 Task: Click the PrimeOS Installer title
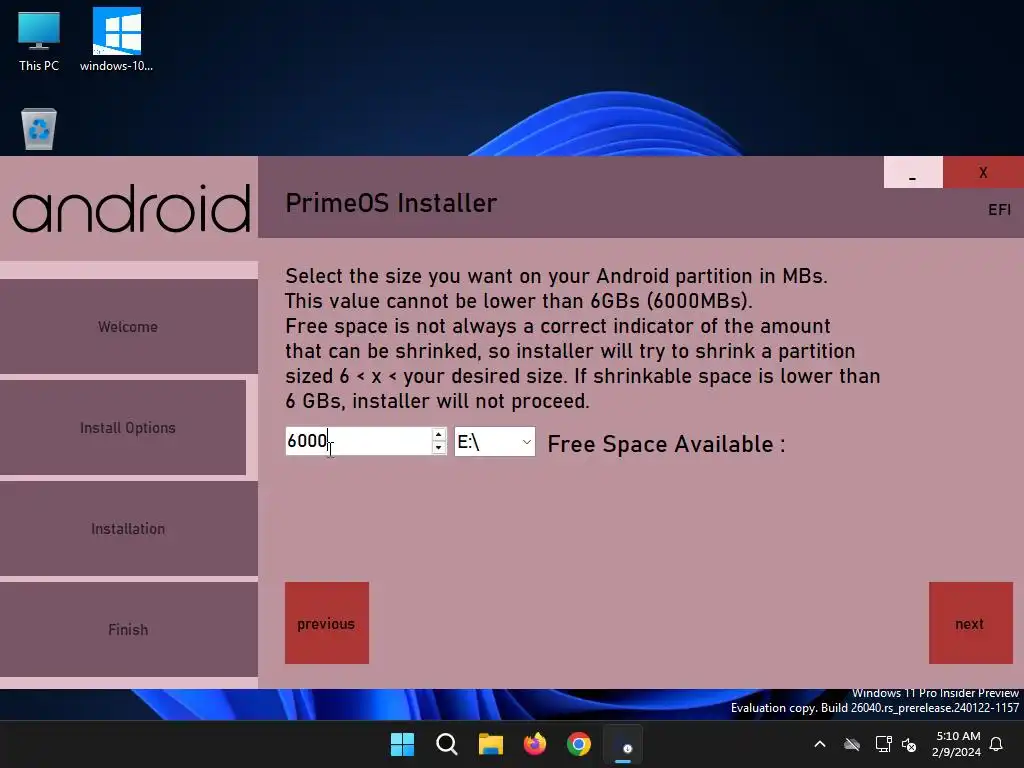(391, 203)
